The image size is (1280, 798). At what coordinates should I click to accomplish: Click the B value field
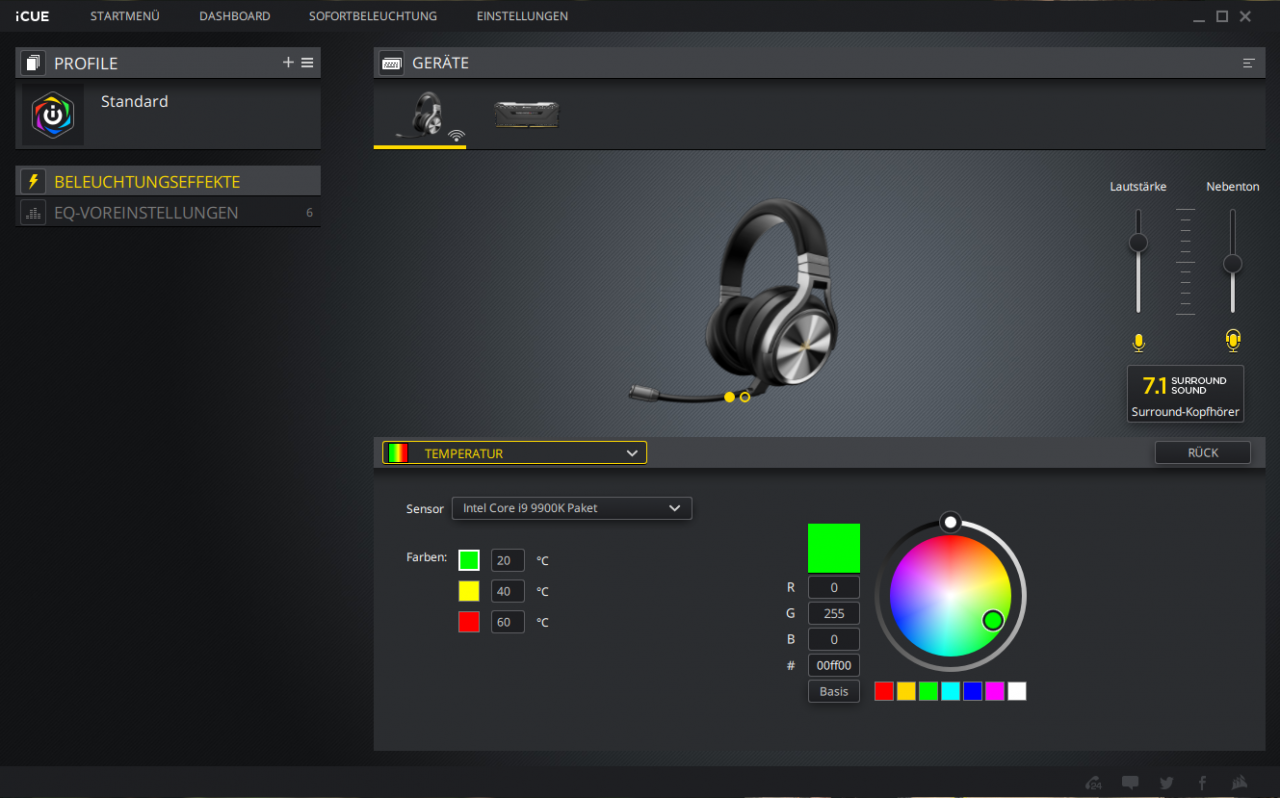pyautogui.click(x=834, y=639)
